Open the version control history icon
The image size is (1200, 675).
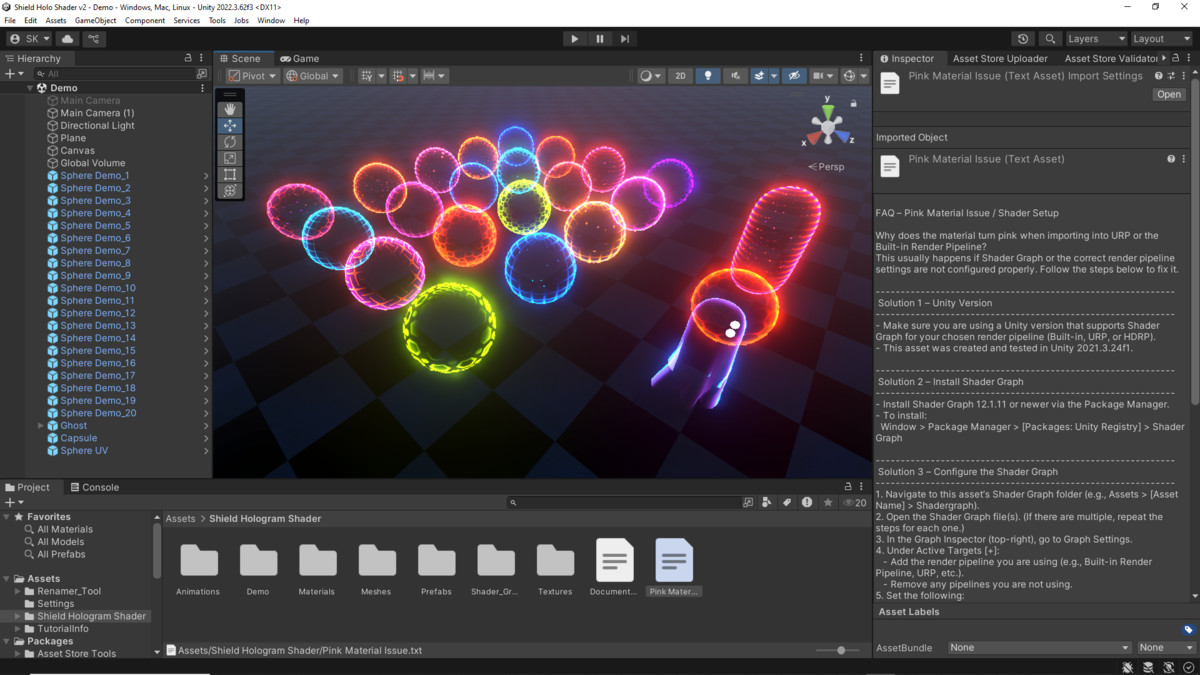[1022, 38]
